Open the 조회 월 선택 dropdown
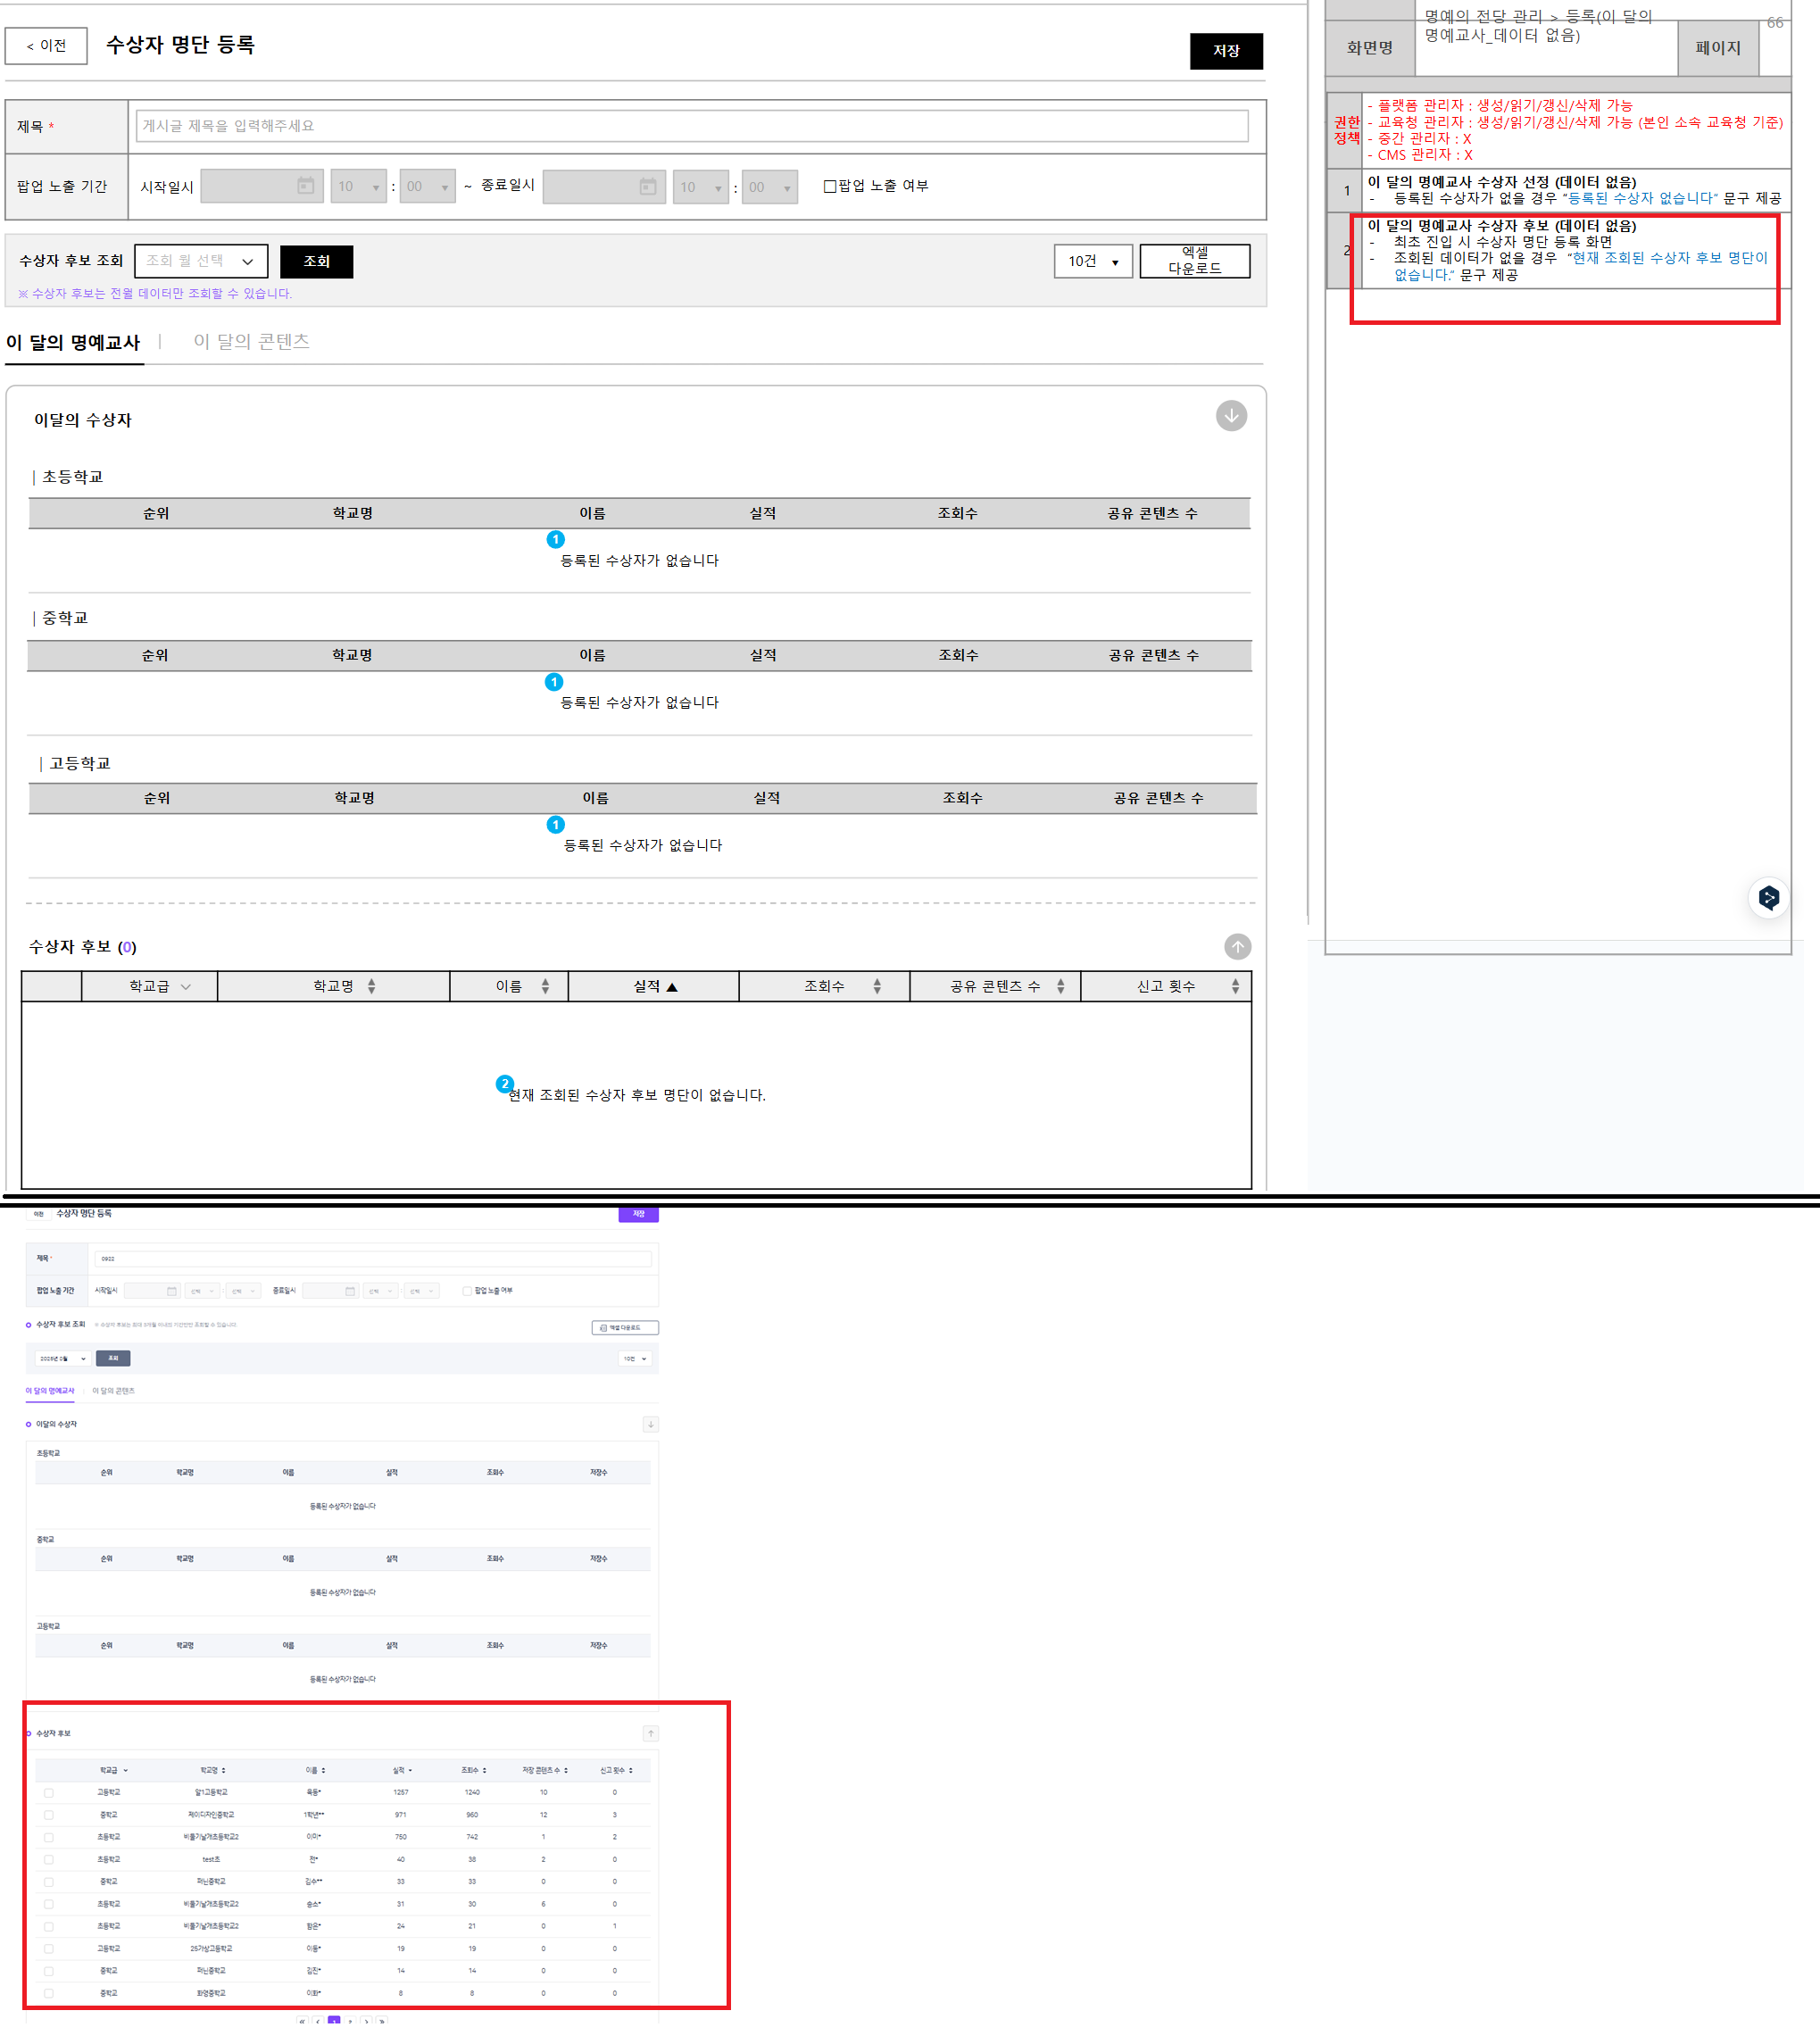 pyautogui.click(x=201, y=261)
